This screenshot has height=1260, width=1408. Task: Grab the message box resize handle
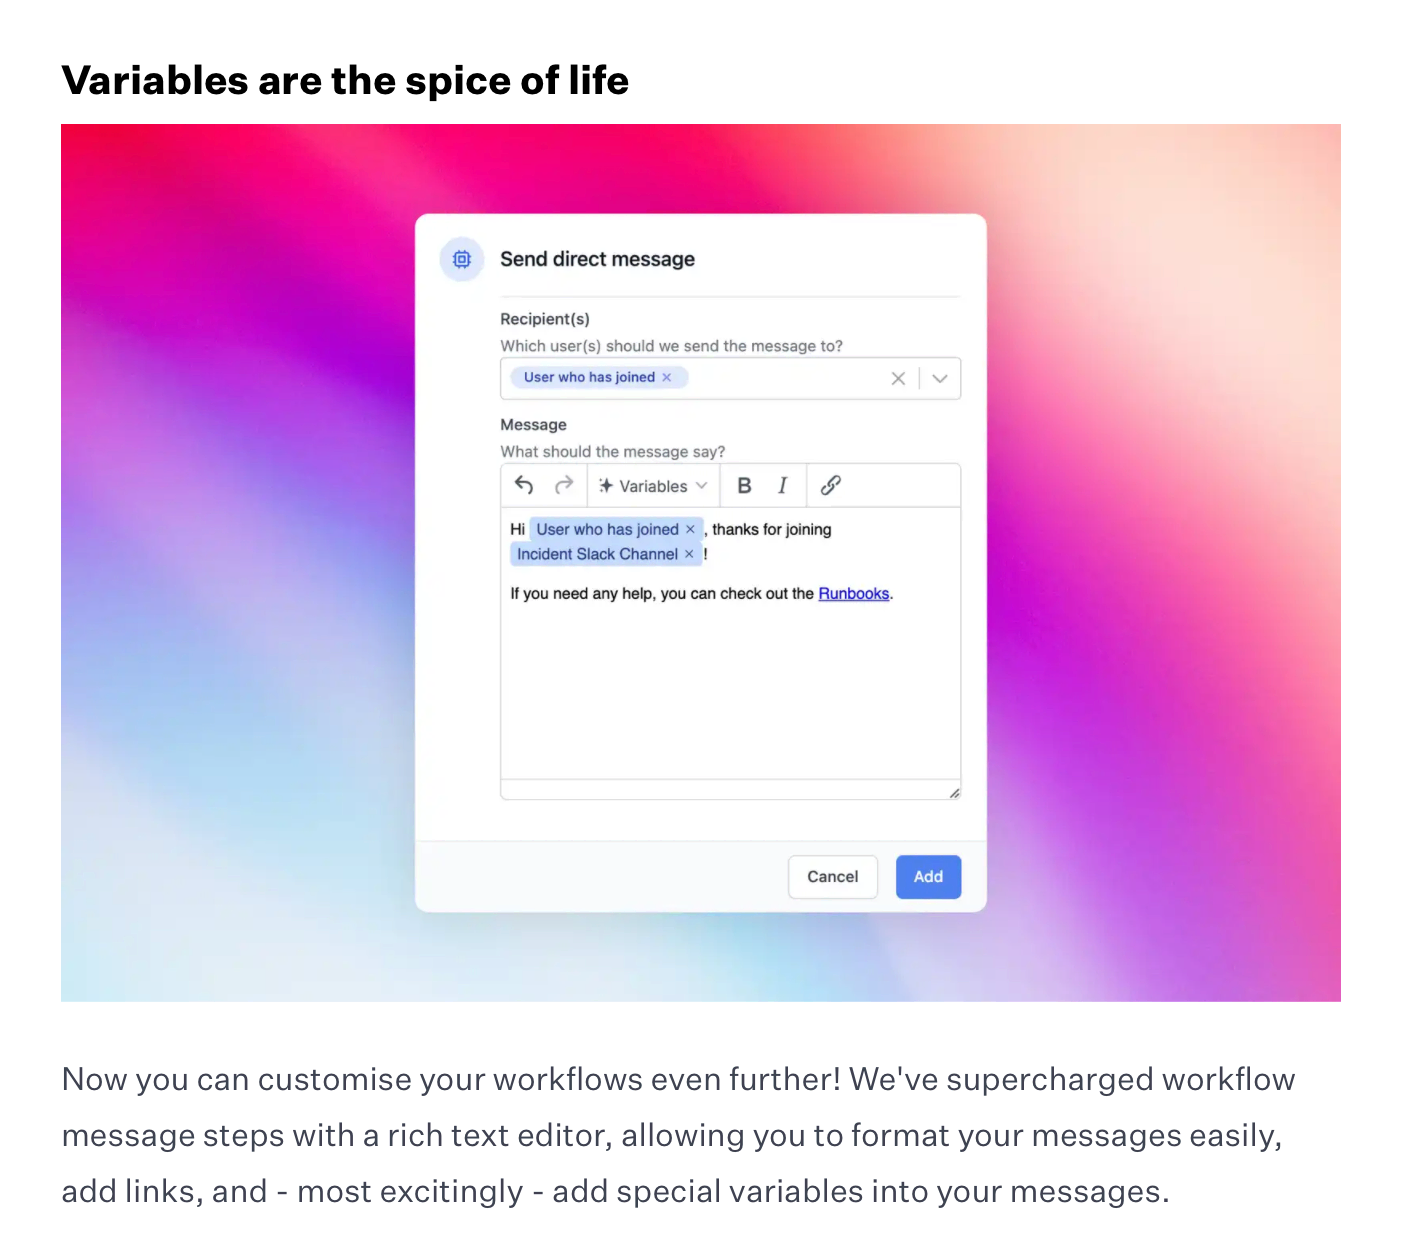tap(954, 793)
